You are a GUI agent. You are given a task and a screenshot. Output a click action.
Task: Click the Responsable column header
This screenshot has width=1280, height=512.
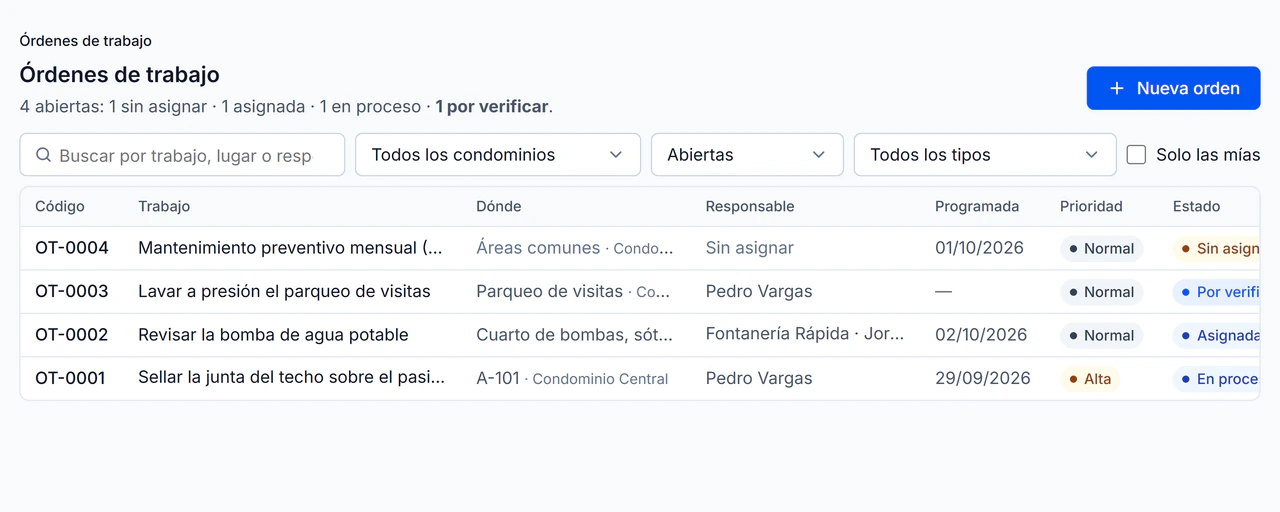[x=750, y=206]
